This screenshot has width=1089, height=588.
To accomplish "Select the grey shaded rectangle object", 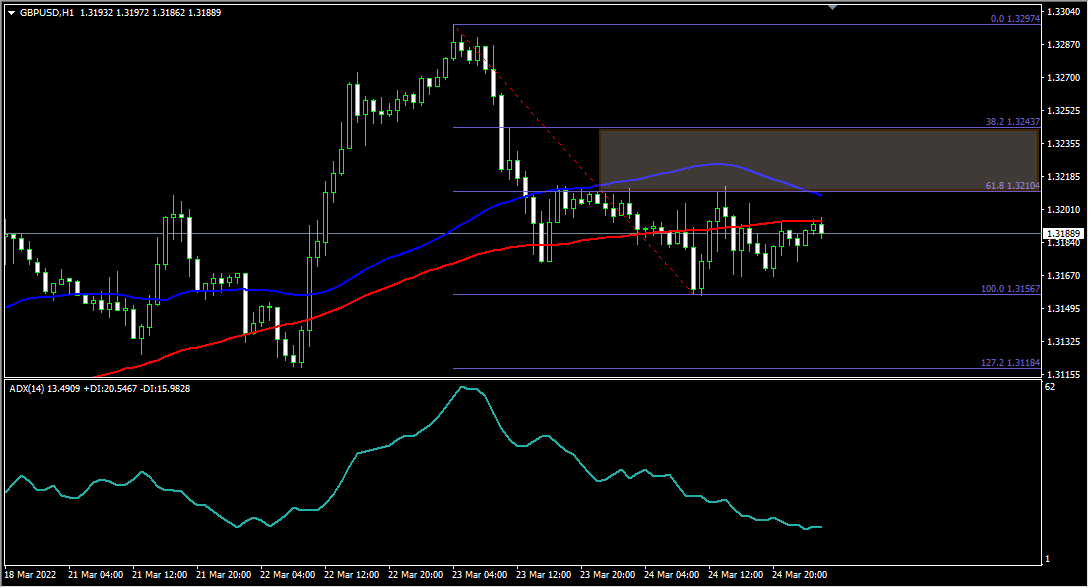I will point(819,160).
